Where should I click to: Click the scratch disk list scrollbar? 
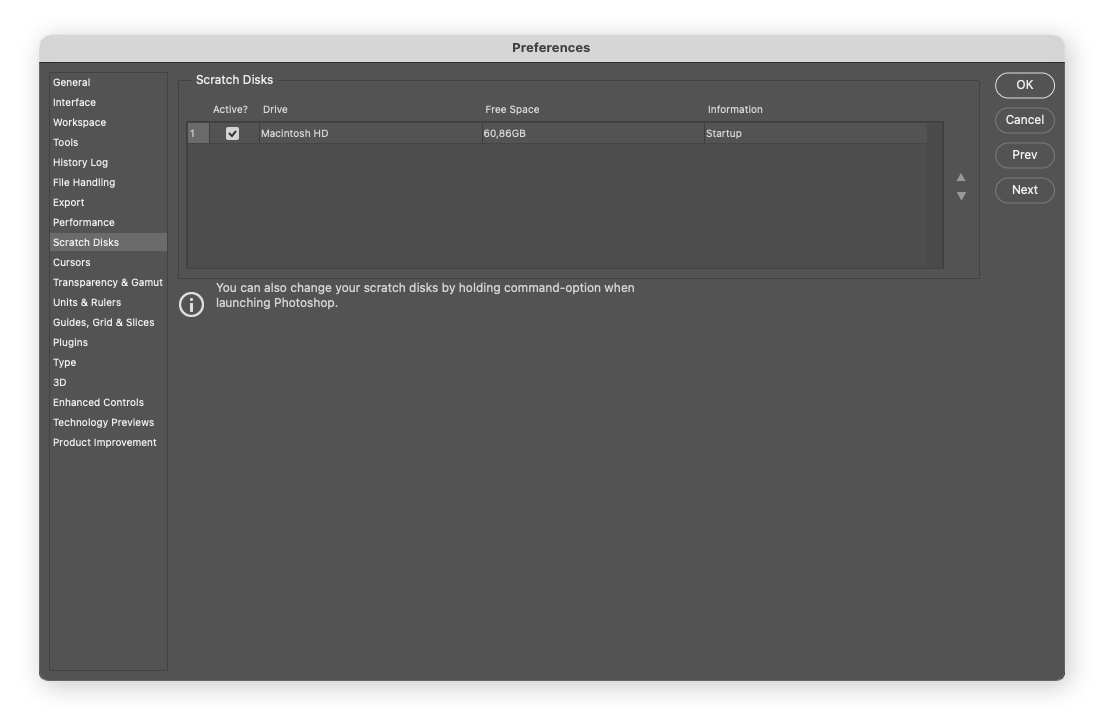935,195
